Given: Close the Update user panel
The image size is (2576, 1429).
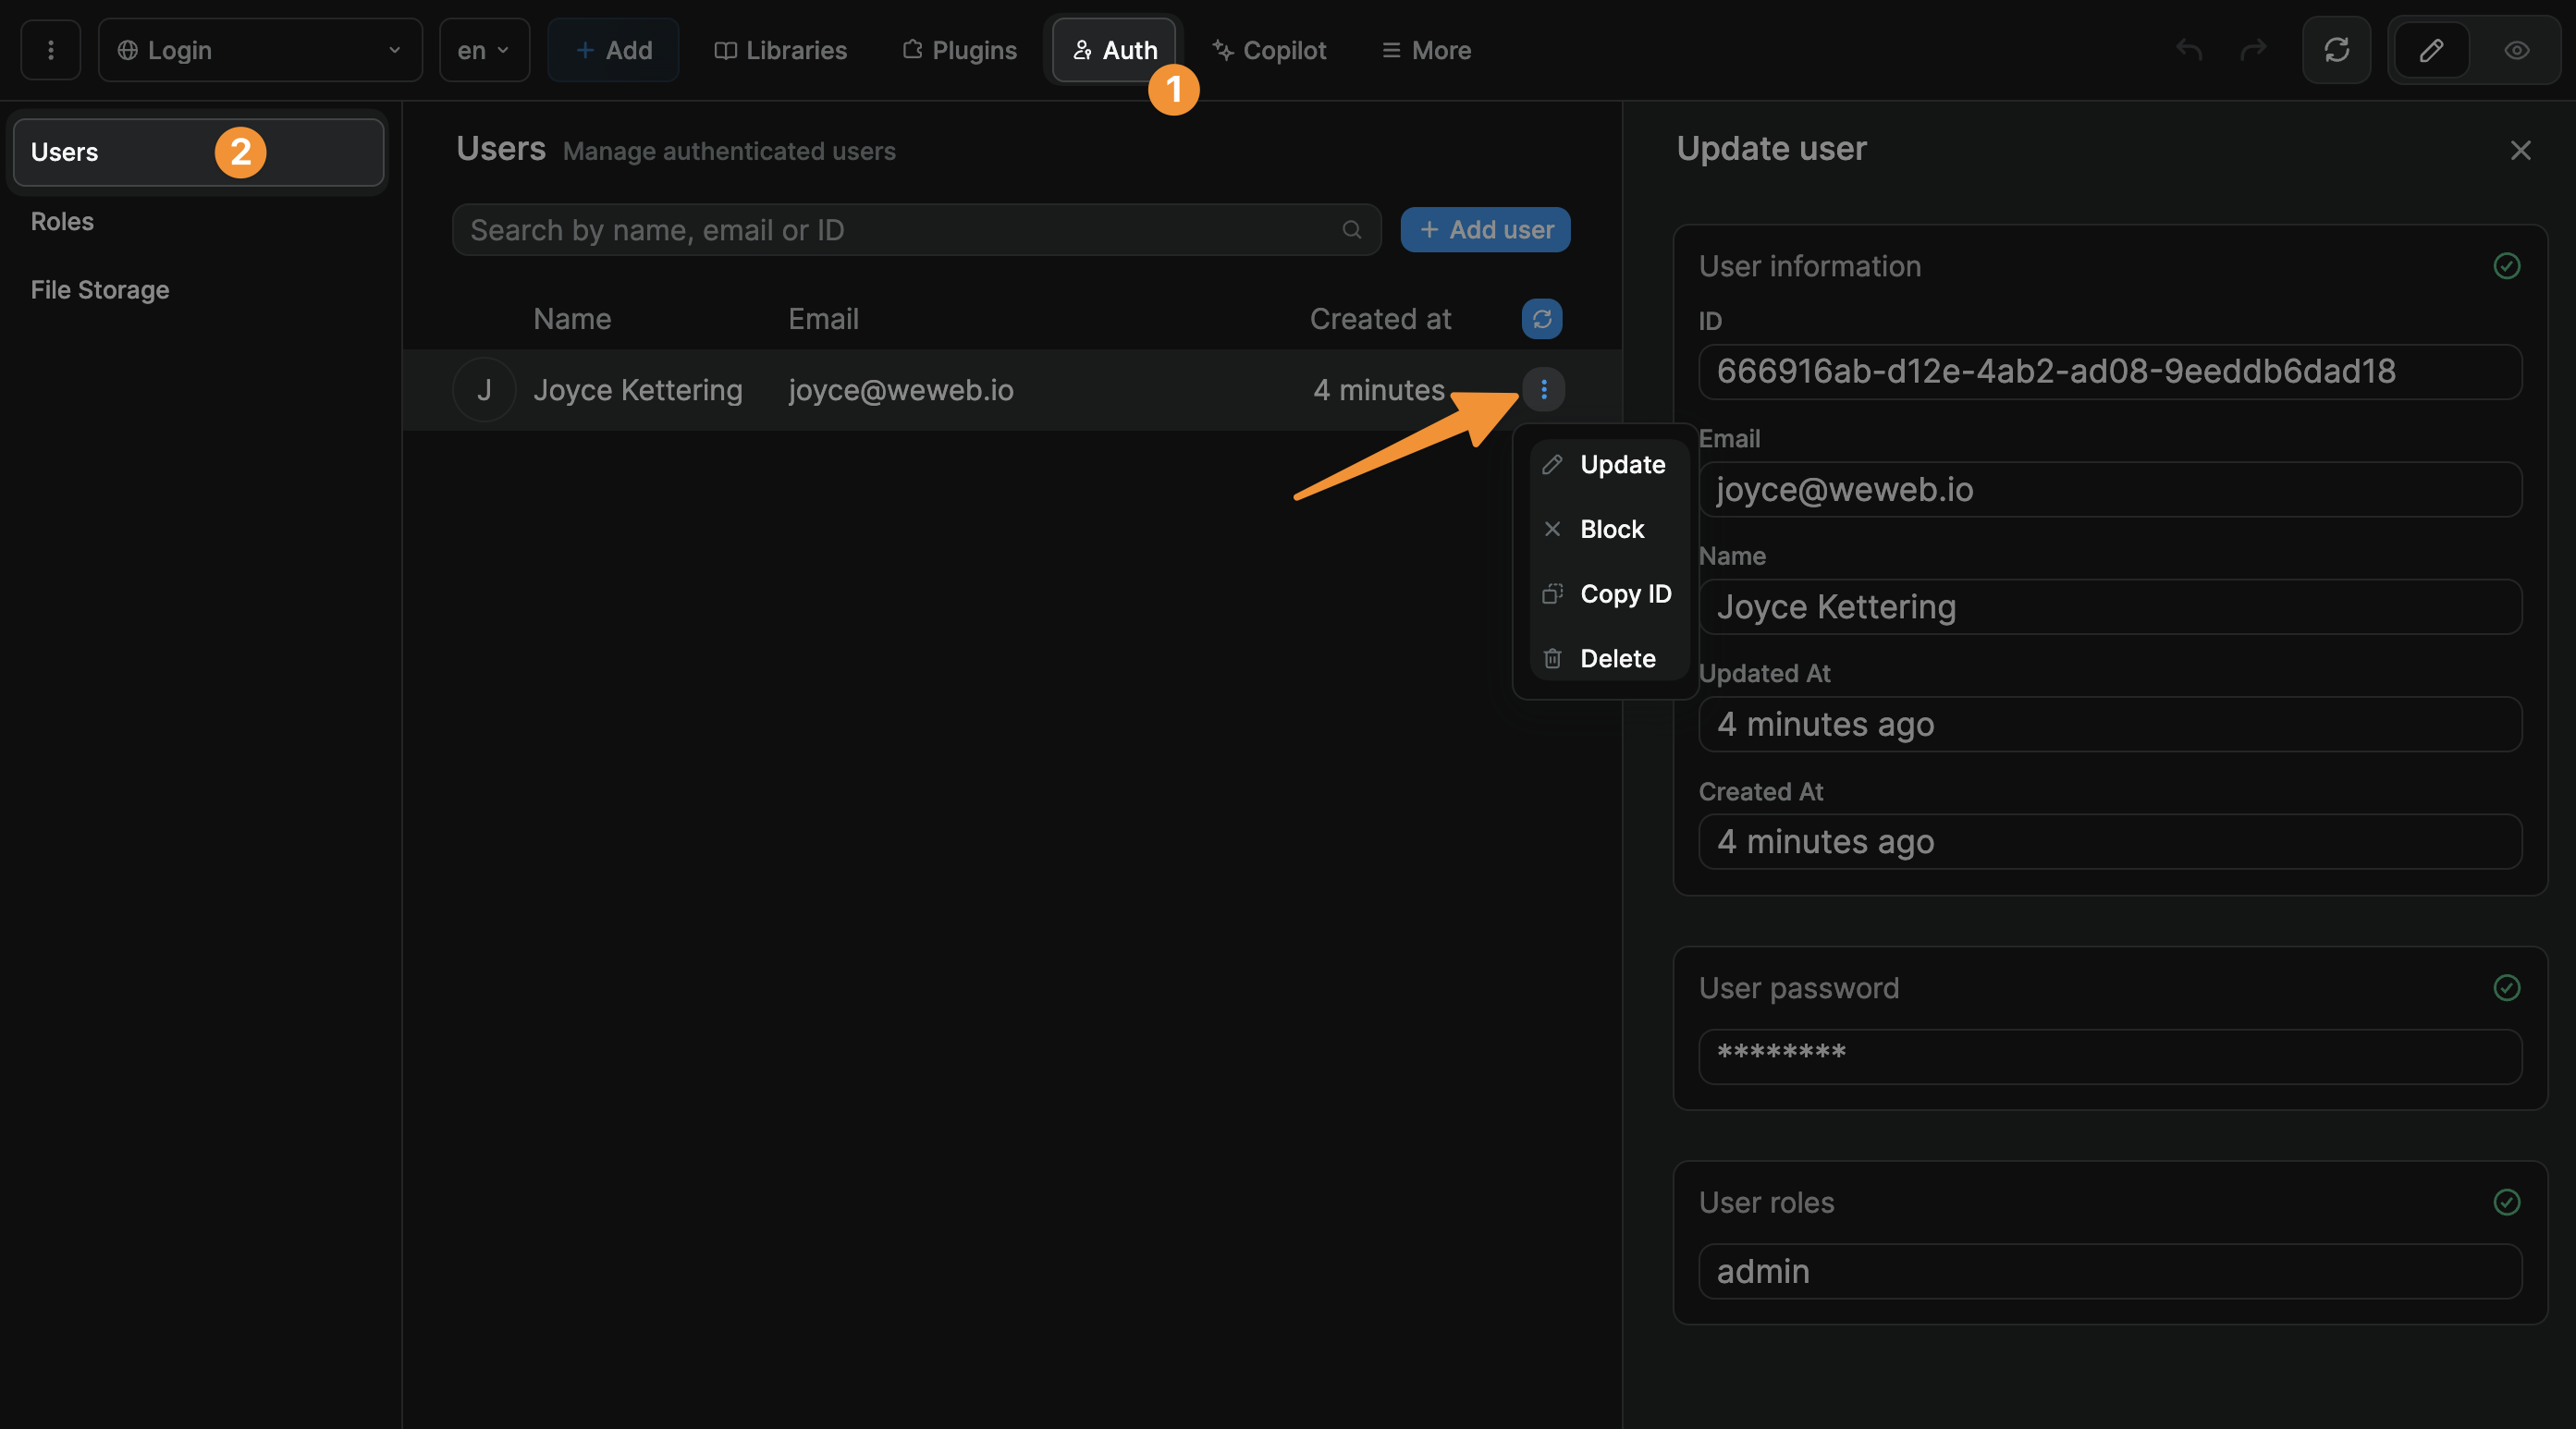Looking at the screenshot, I should pyautogui.click(x=2520, y=150).
